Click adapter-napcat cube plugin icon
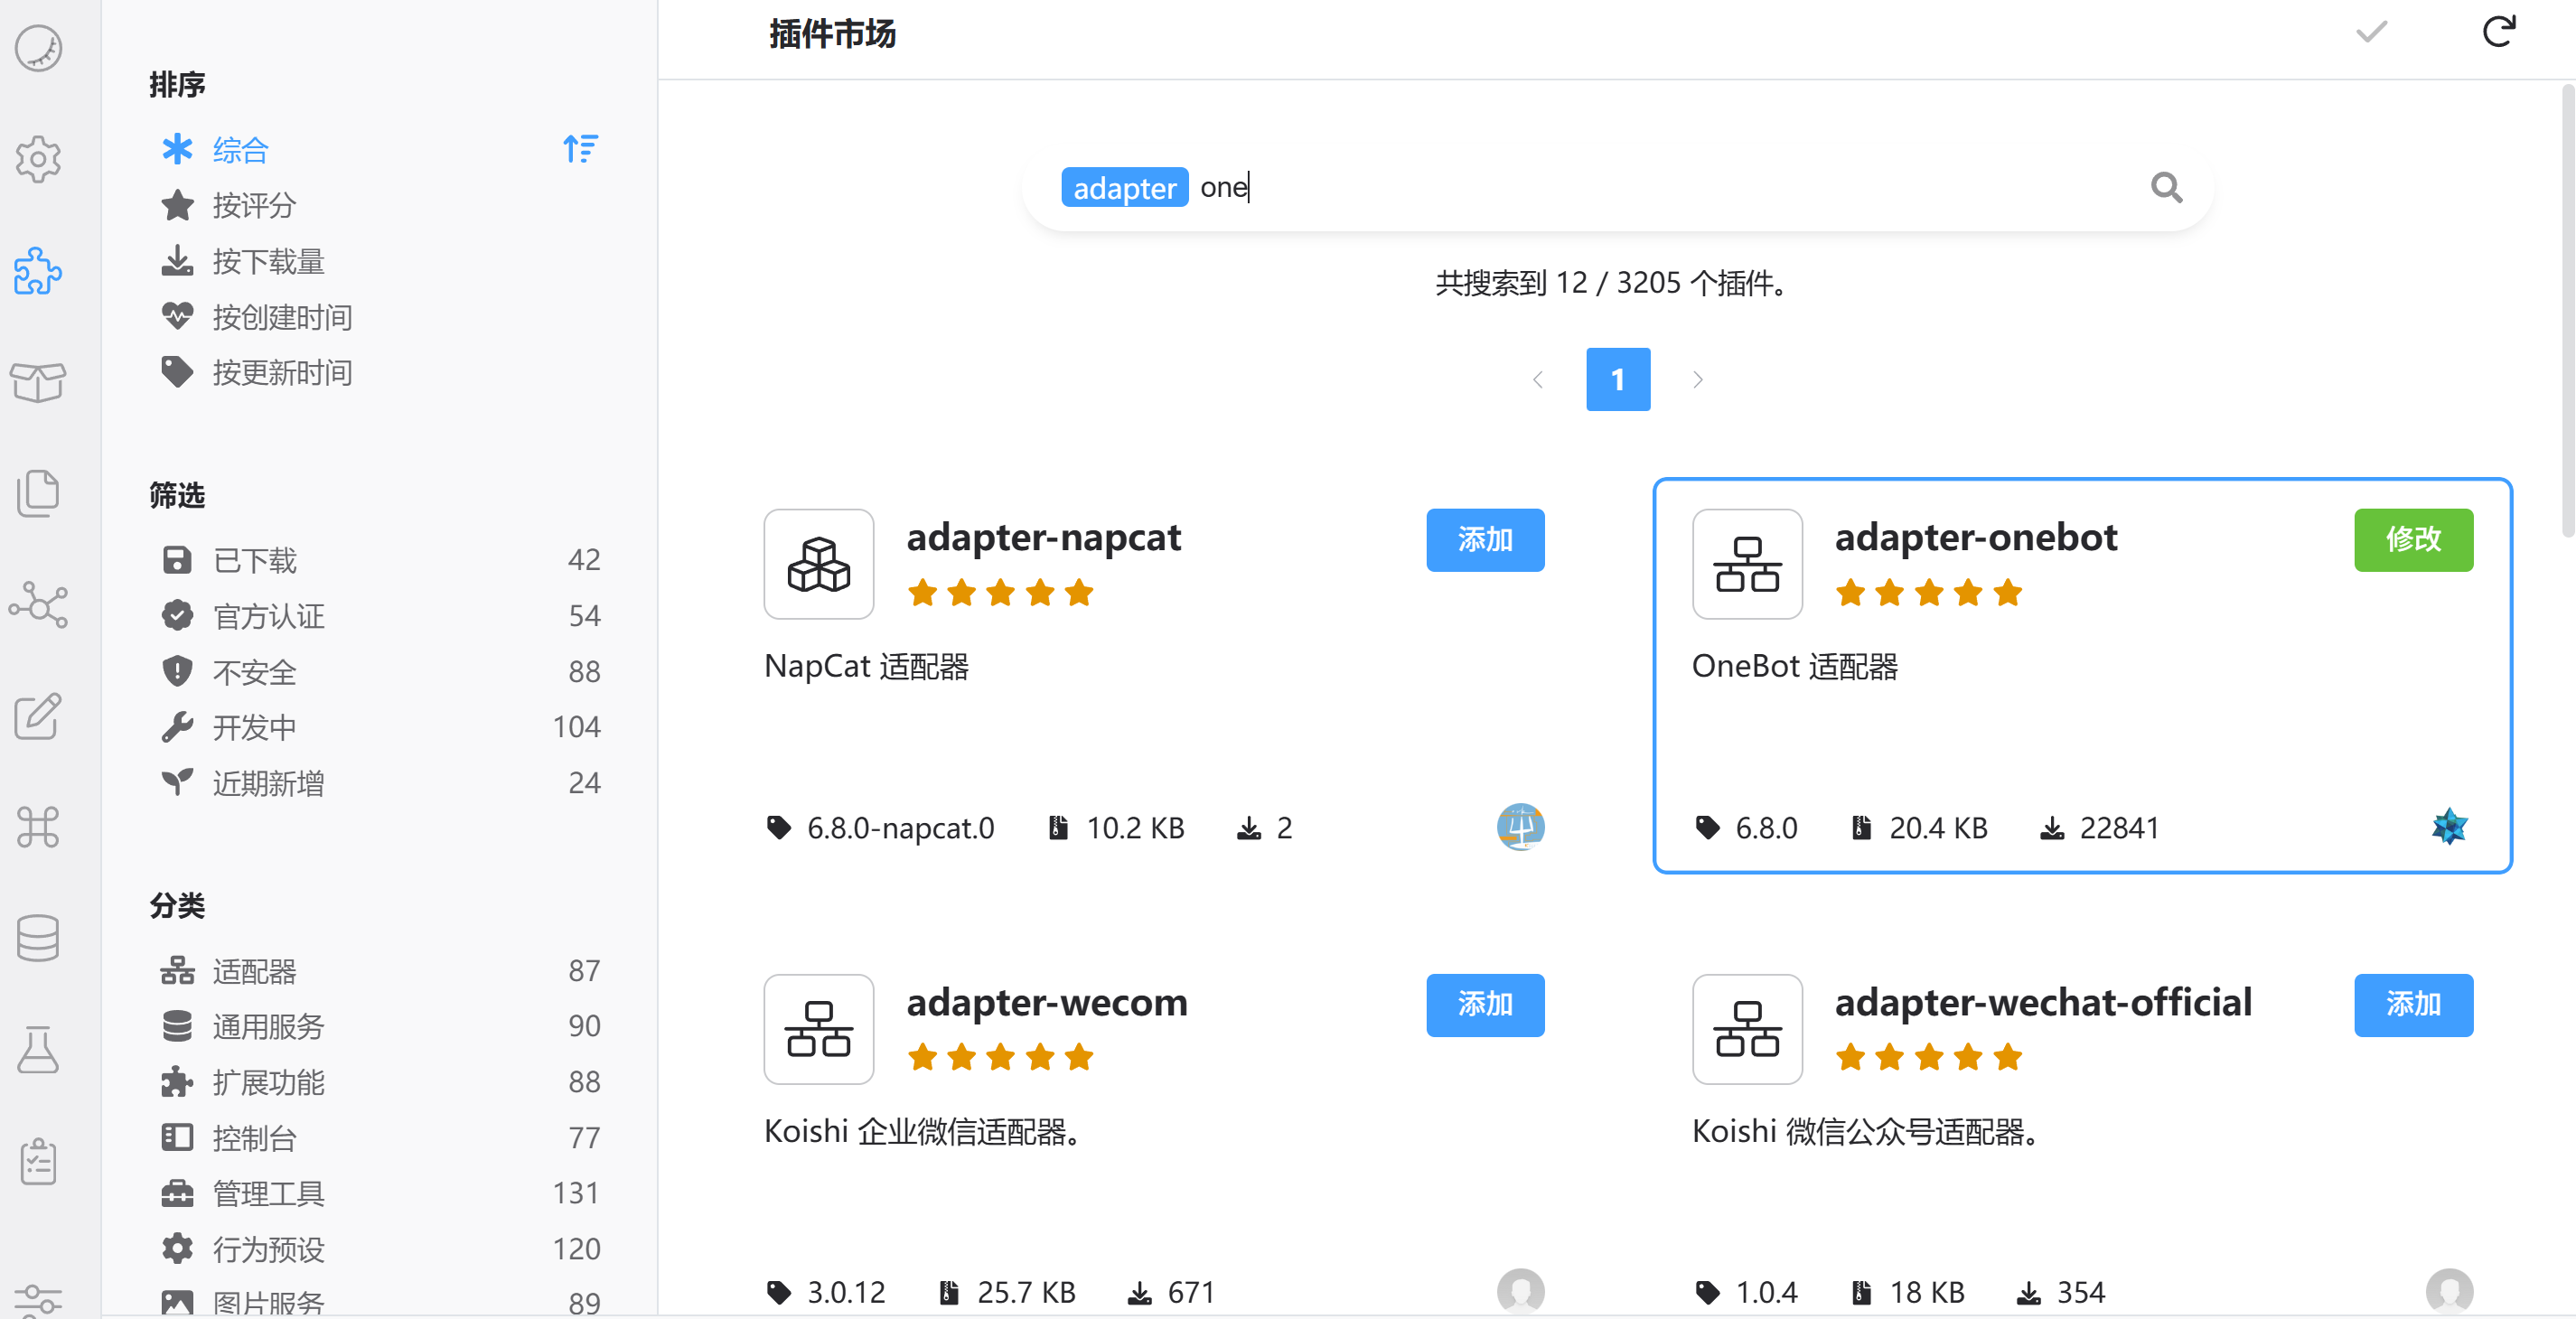2576x1319 pixels. click(x=819, y=564)
